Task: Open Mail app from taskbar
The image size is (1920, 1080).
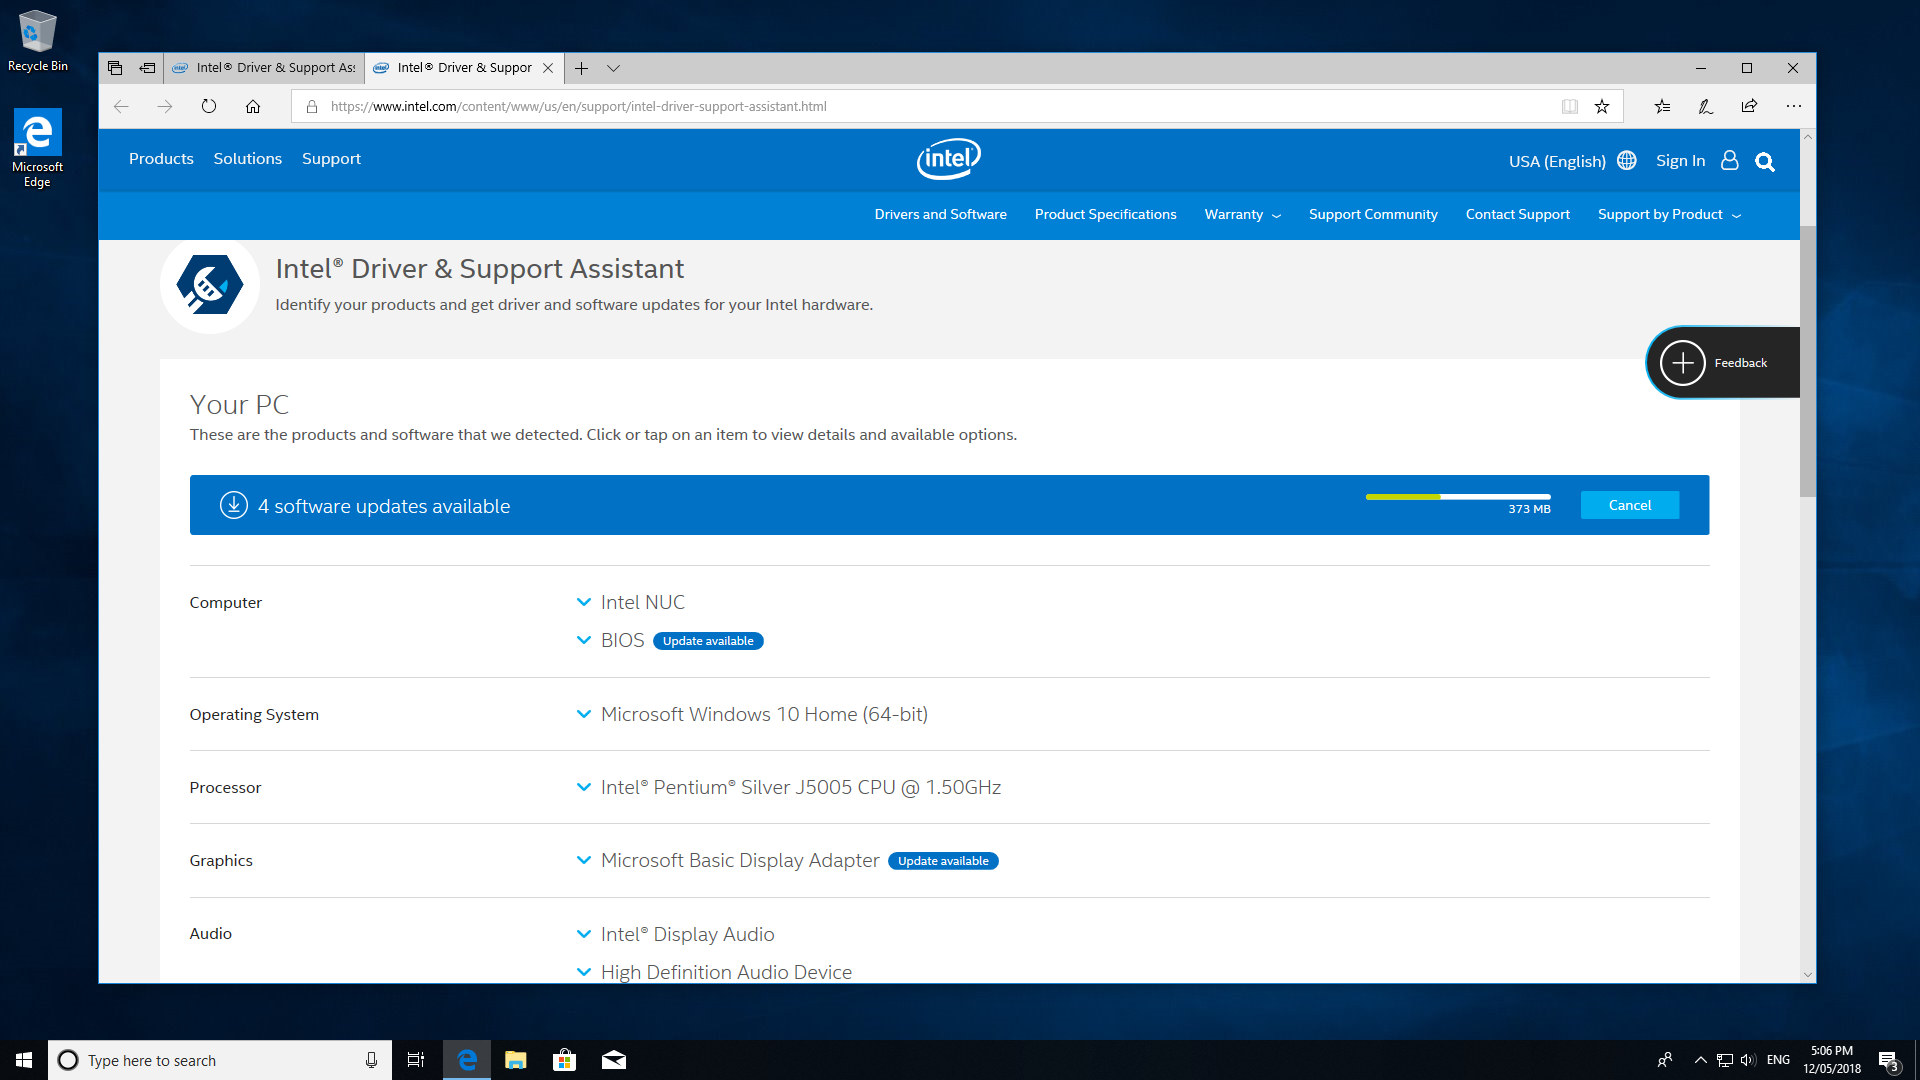Action: pos(613,1060)
